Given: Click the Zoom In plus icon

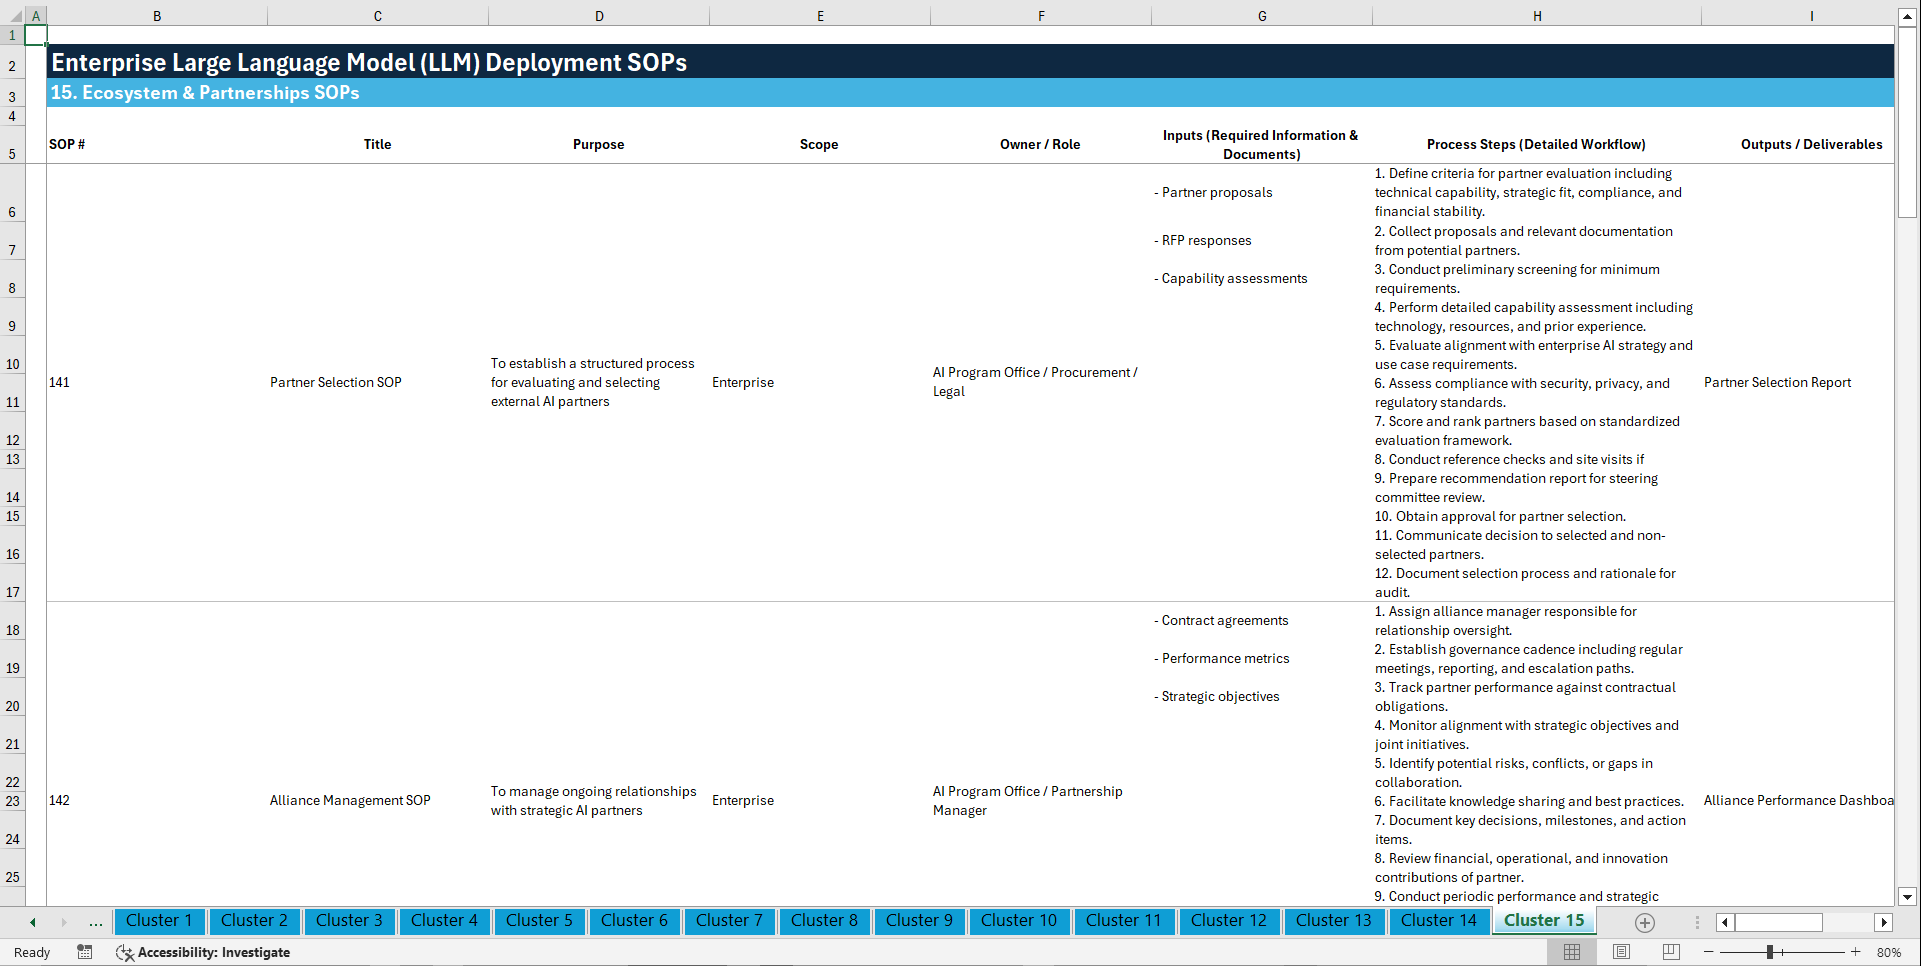Looking at the screenshot, I should (x=1857, y=951).
